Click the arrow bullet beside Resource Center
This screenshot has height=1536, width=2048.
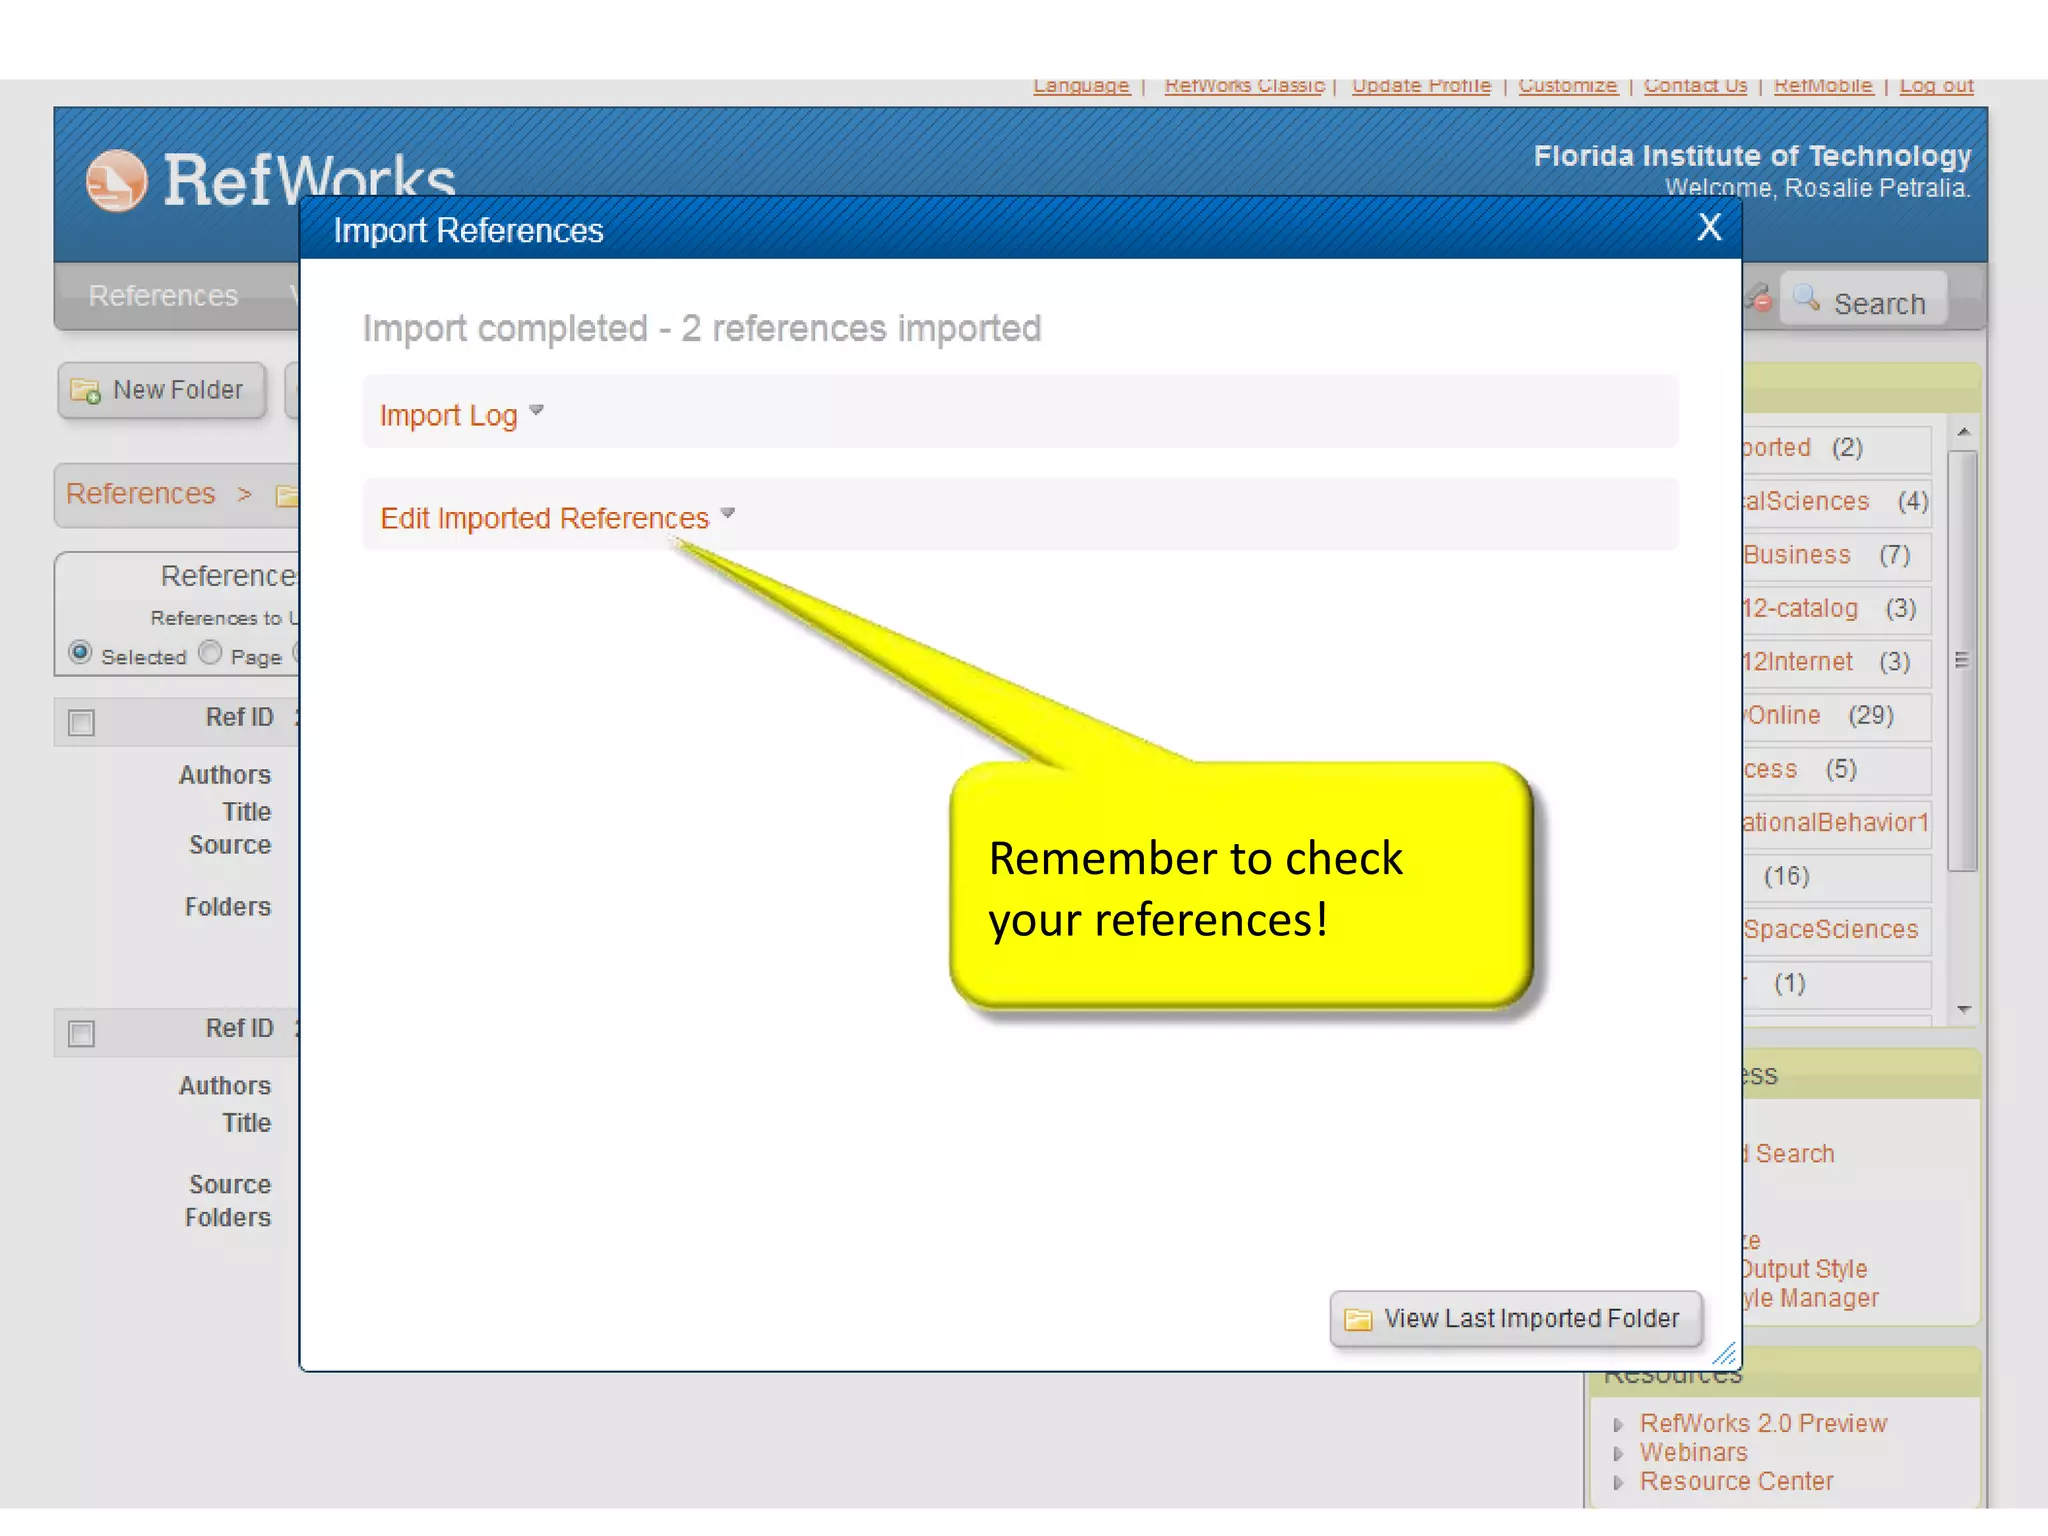point(1618,1483)
